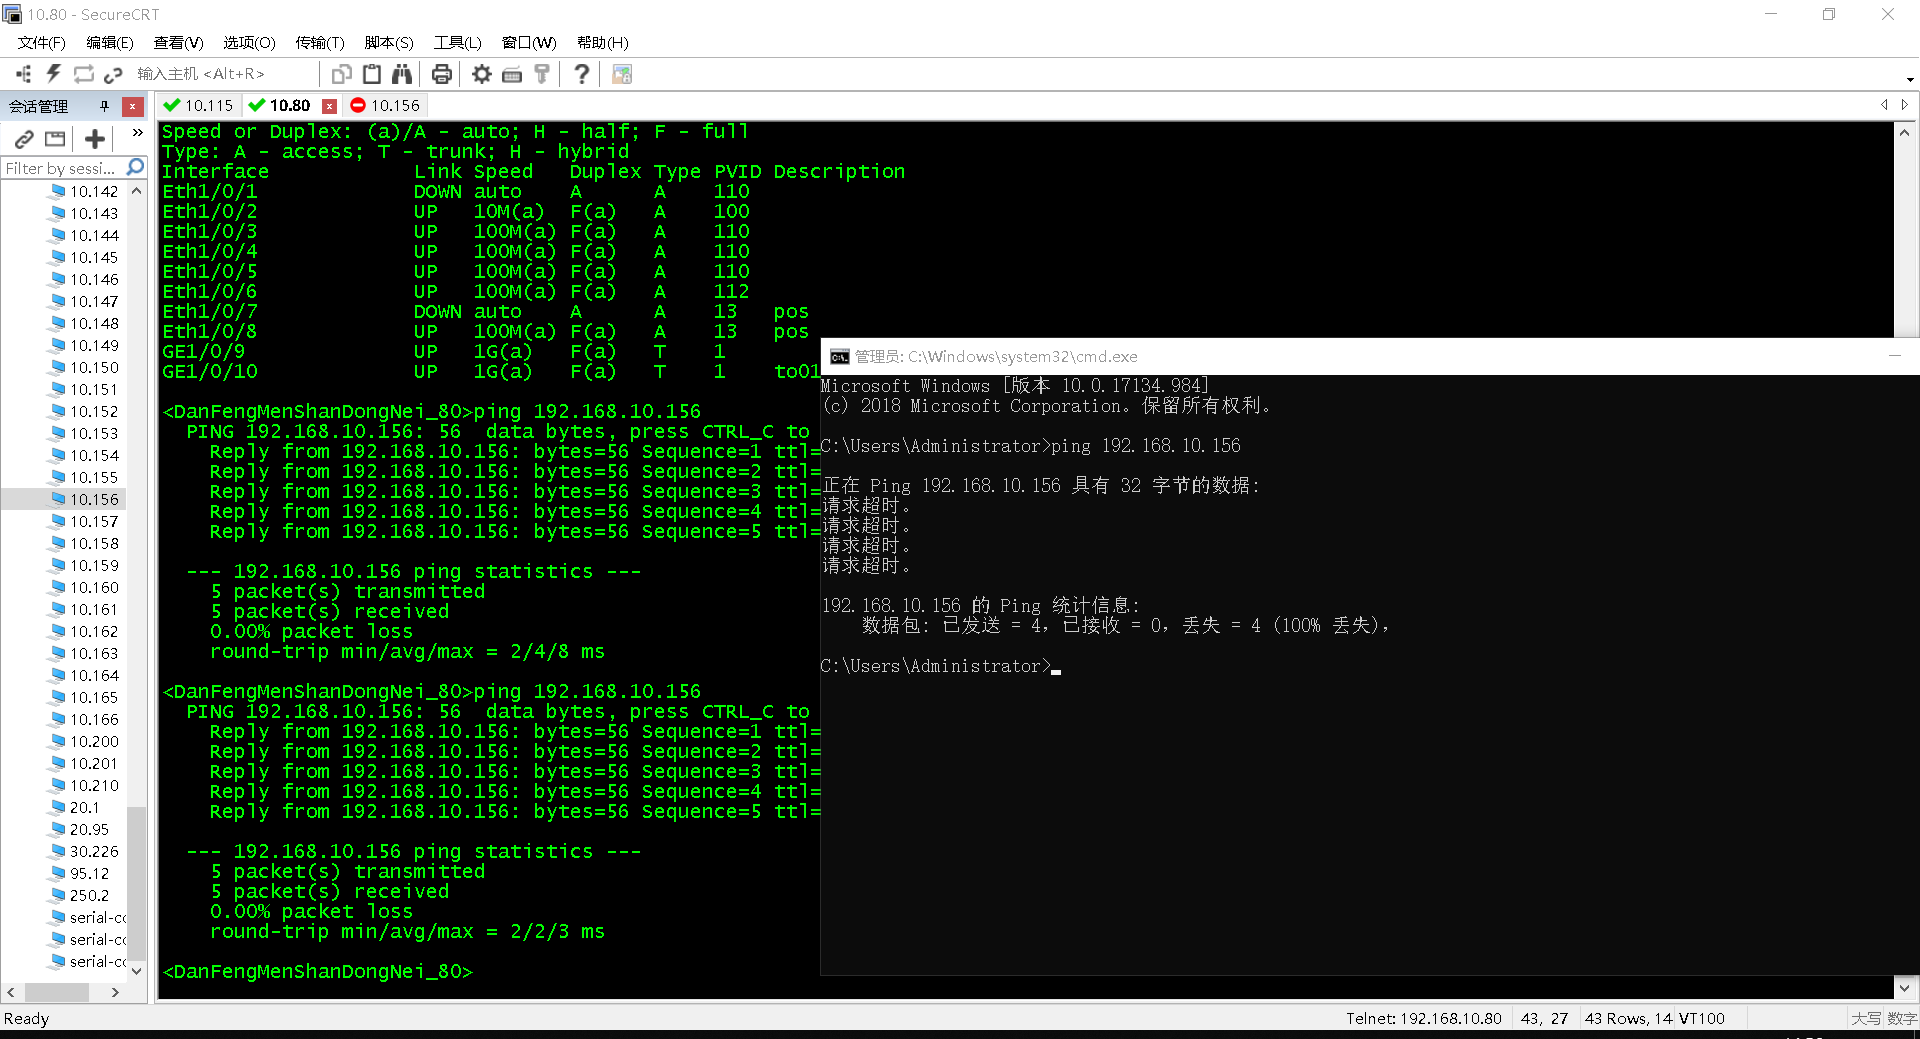Click the Print toolbar icon
Screen dimensions: 1920x1039
[x=442, y=74]
